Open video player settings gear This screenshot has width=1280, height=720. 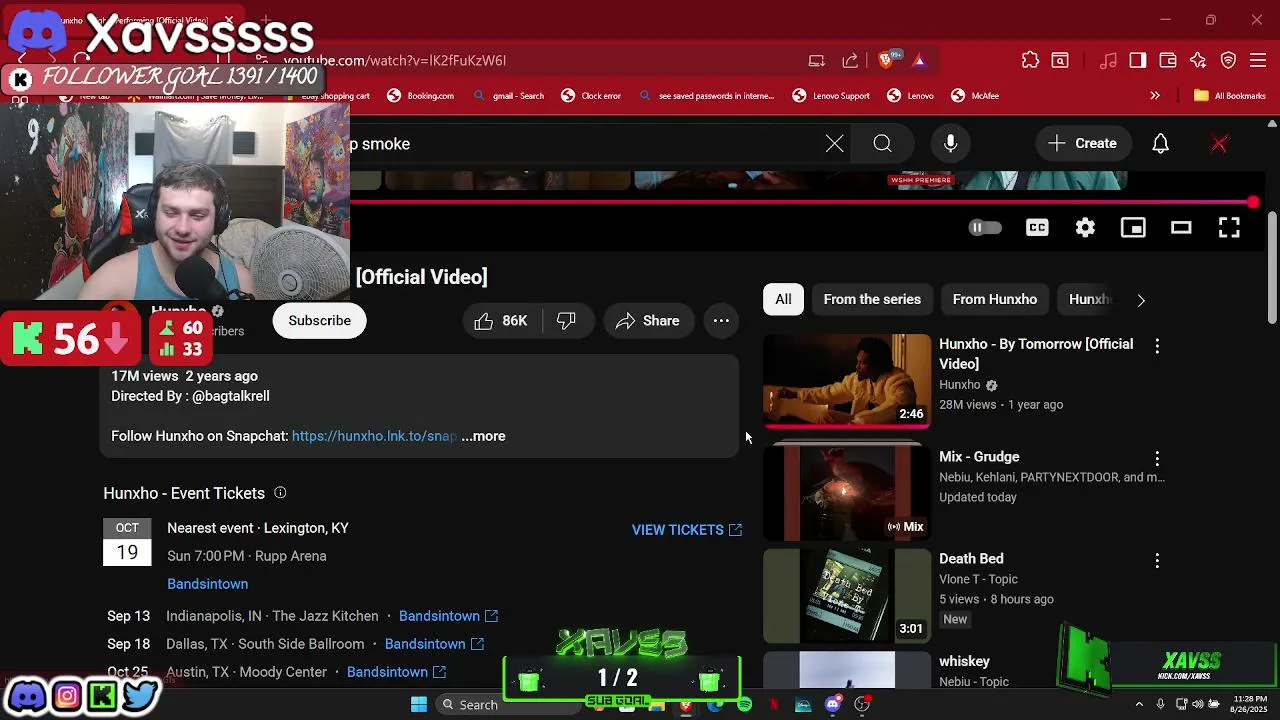tap(1085, 228)
